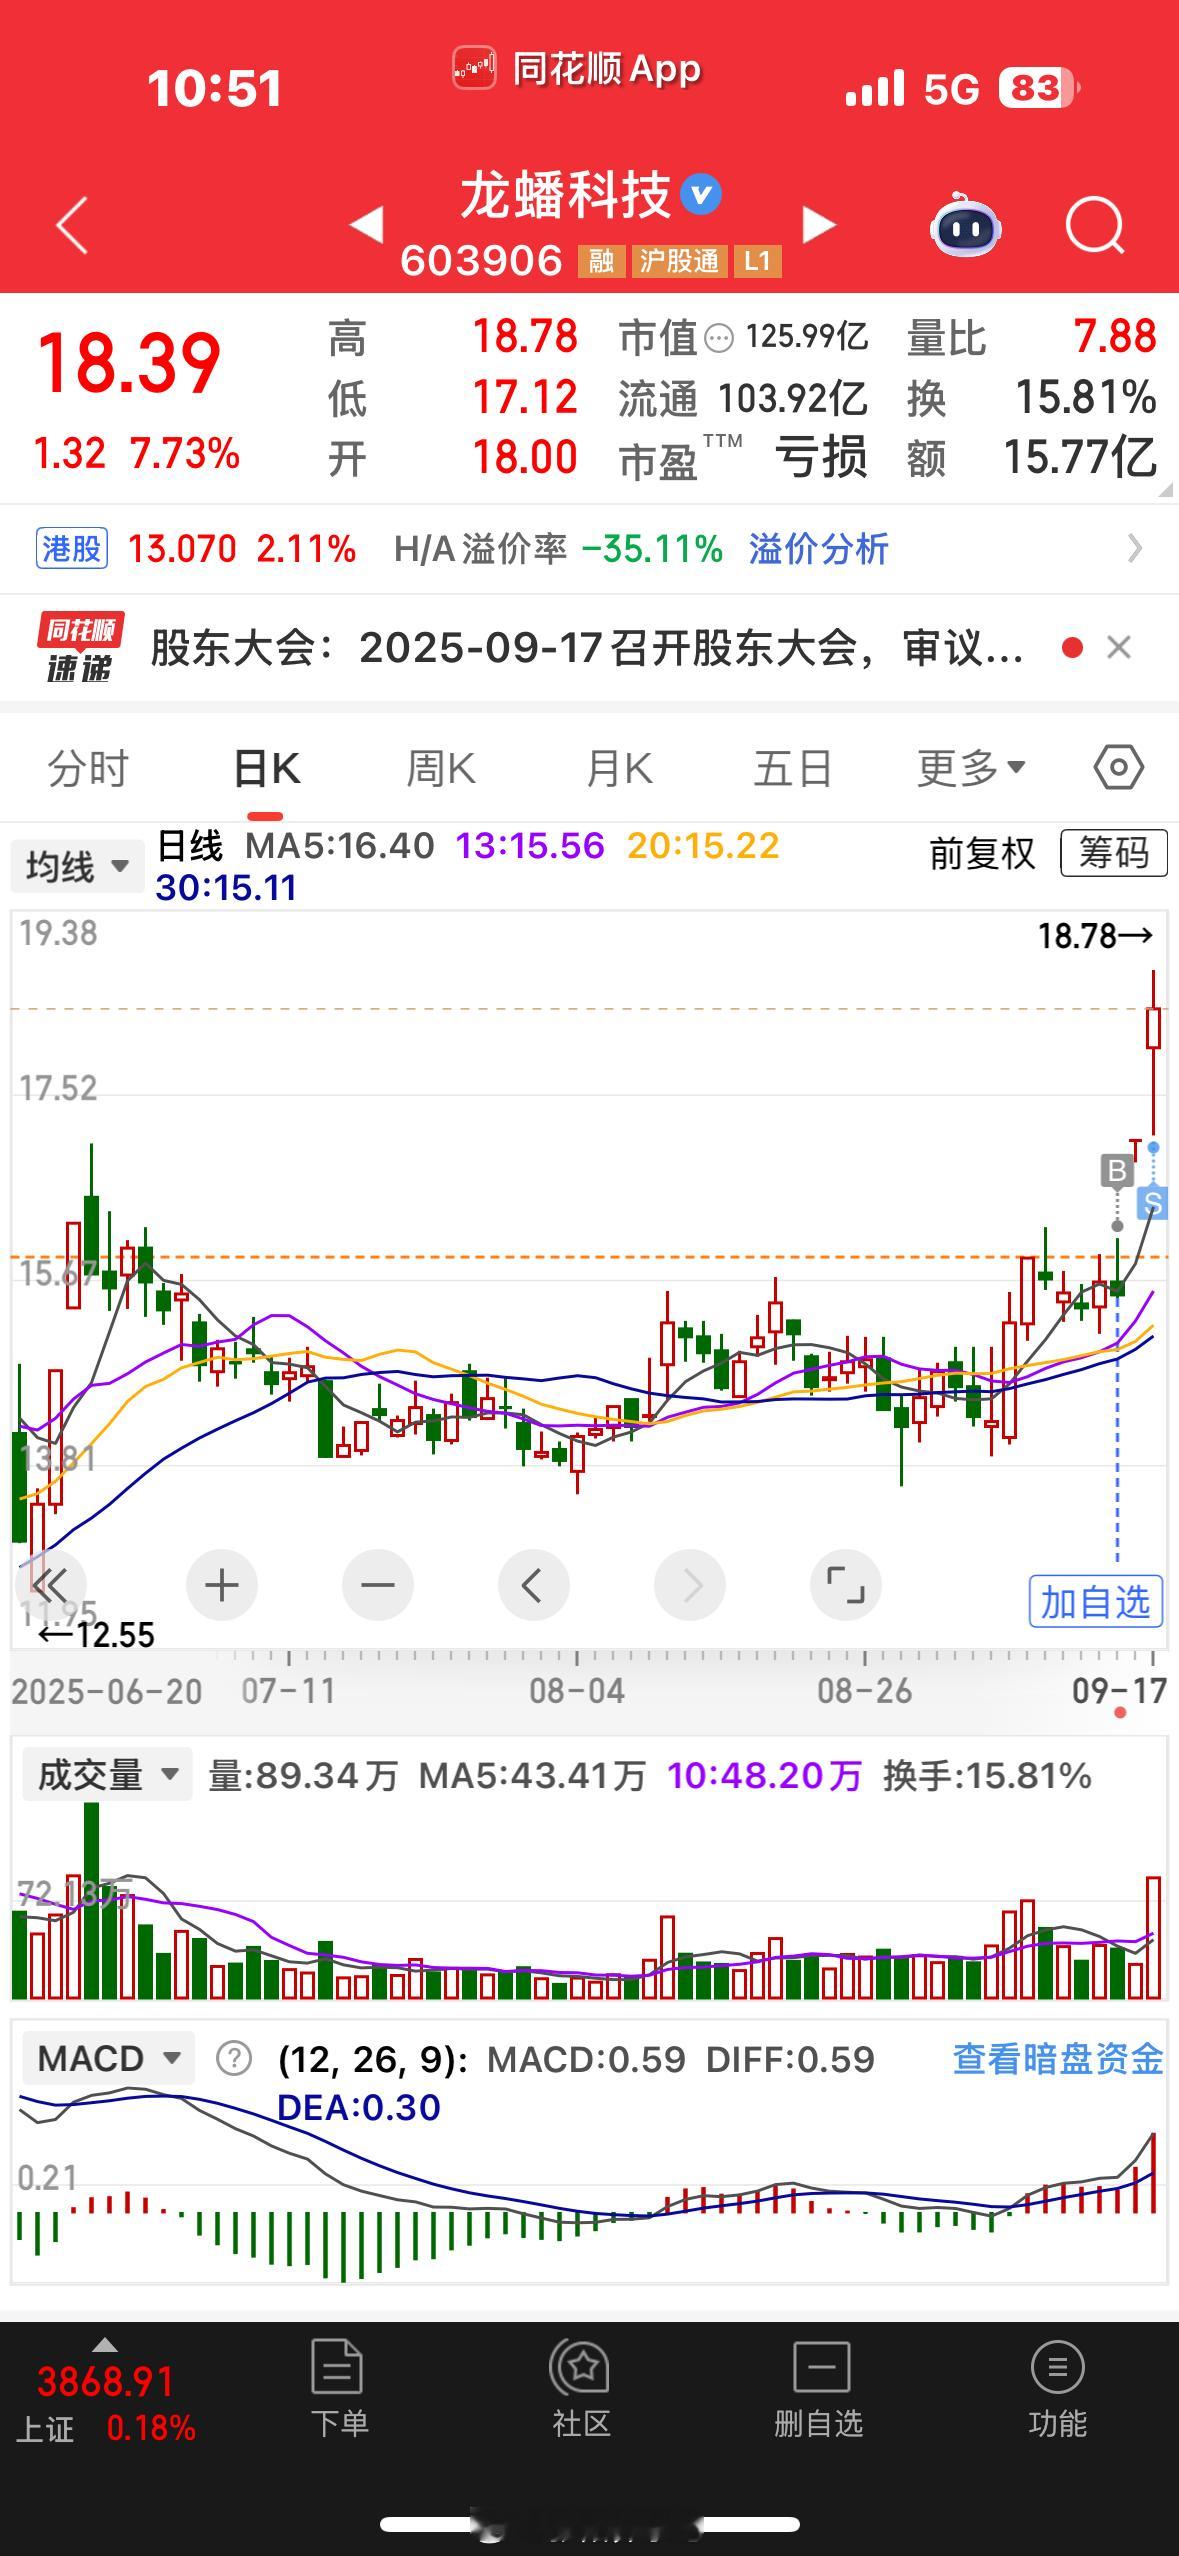Viewport: 1179px width, 2556px height.
Task: Open chart settings hexagon icon
Action: point(1118,768)
